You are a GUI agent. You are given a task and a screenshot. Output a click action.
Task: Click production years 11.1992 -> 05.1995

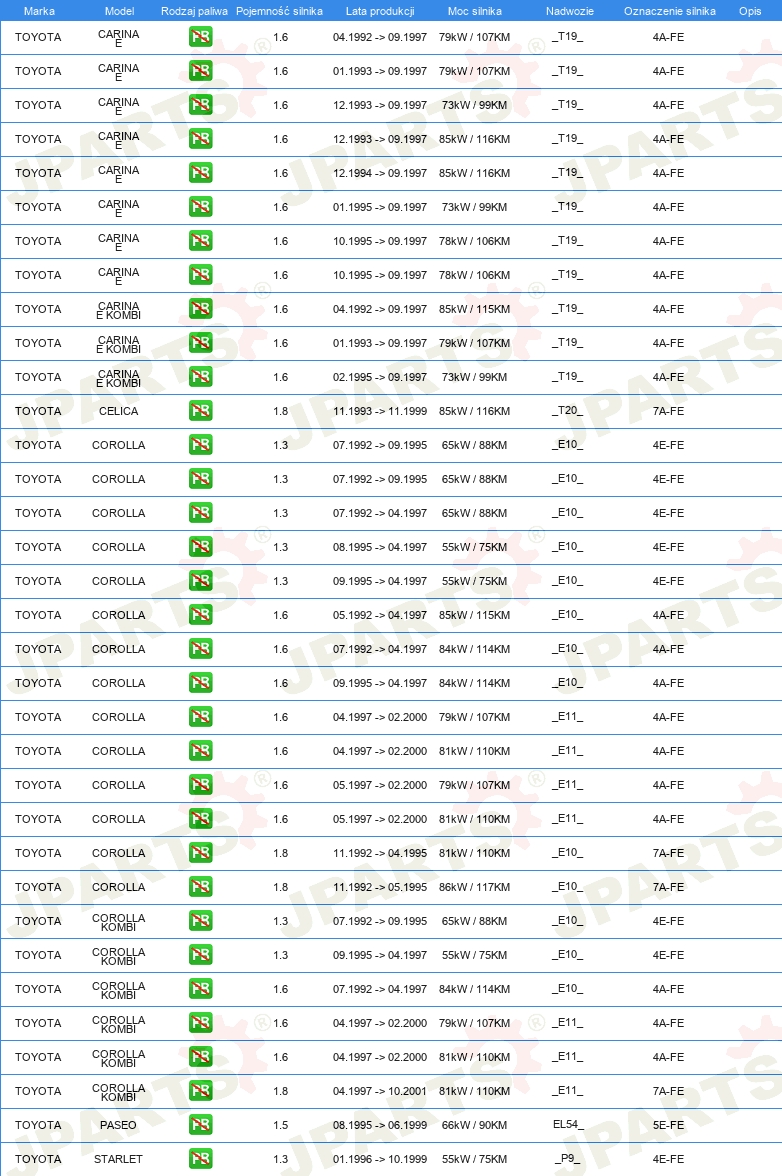pyautogui.click(x=380, y=887)
